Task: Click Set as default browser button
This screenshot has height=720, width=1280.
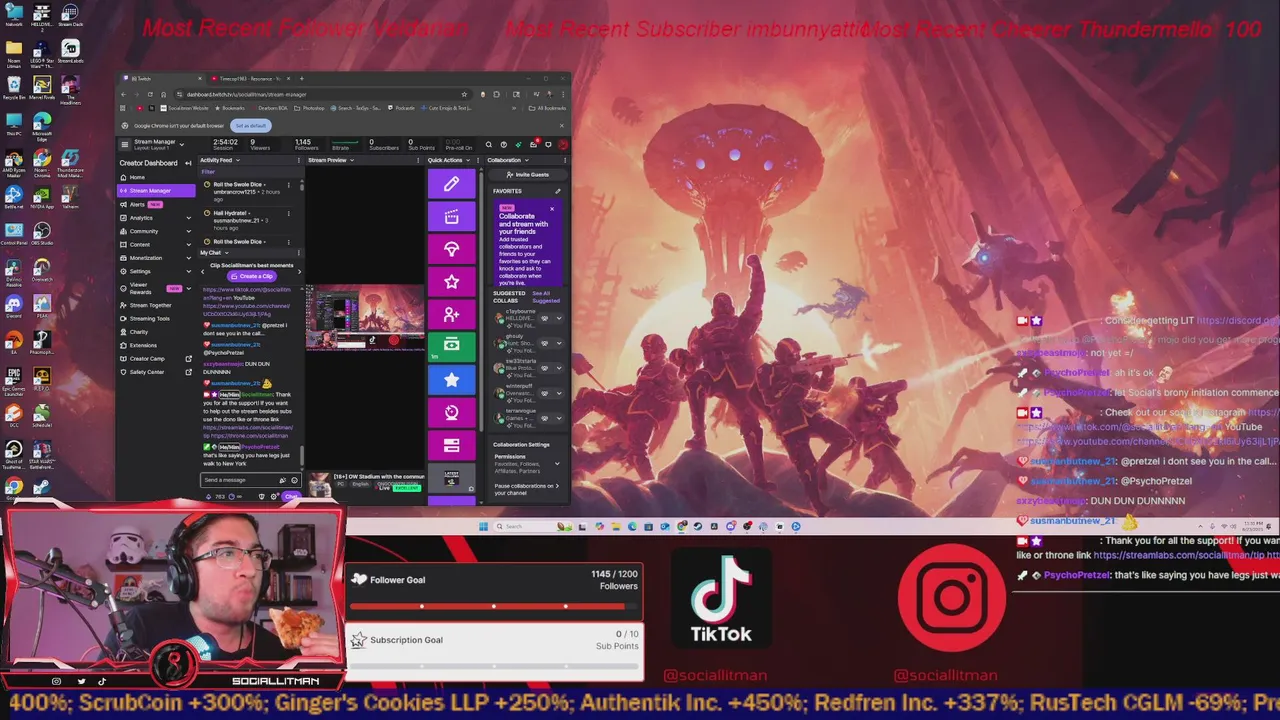Action: point(251,126)
